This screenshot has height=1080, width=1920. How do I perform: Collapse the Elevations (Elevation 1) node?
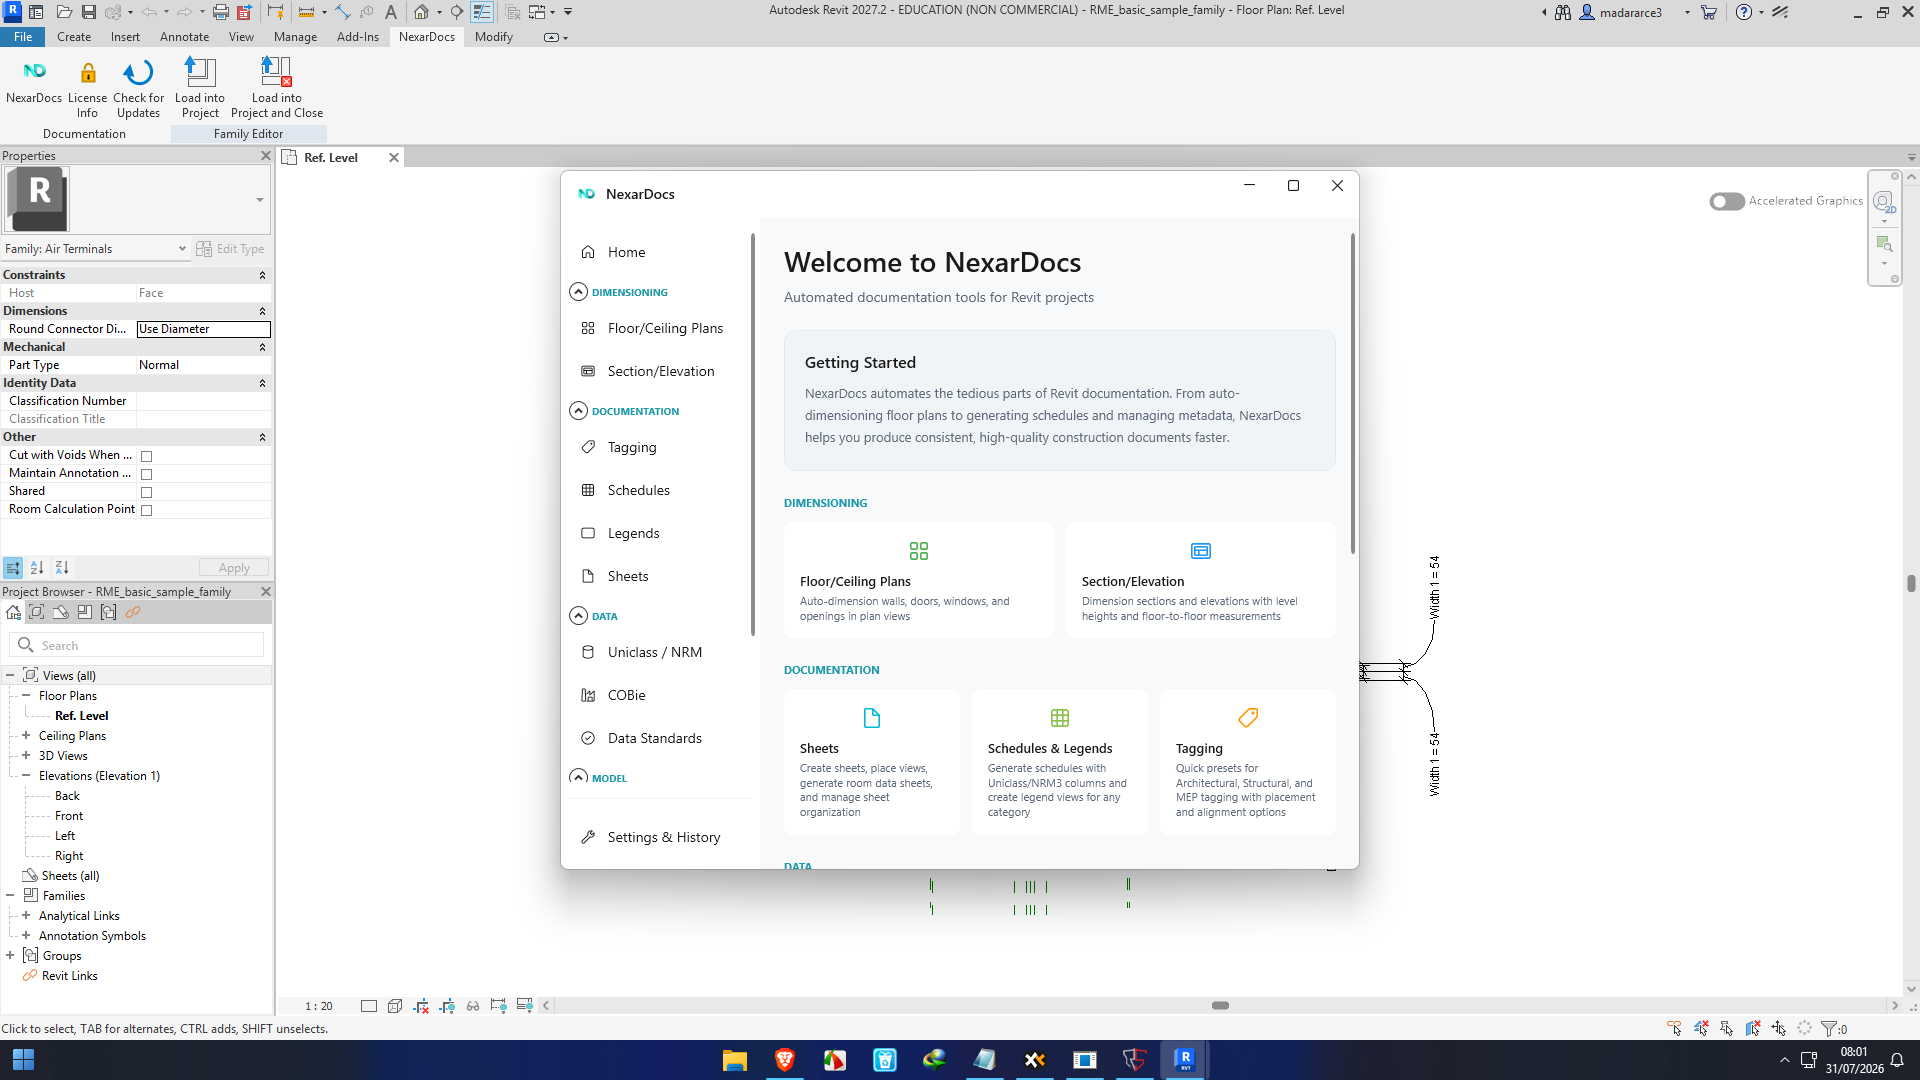click(x=26, y=776)
